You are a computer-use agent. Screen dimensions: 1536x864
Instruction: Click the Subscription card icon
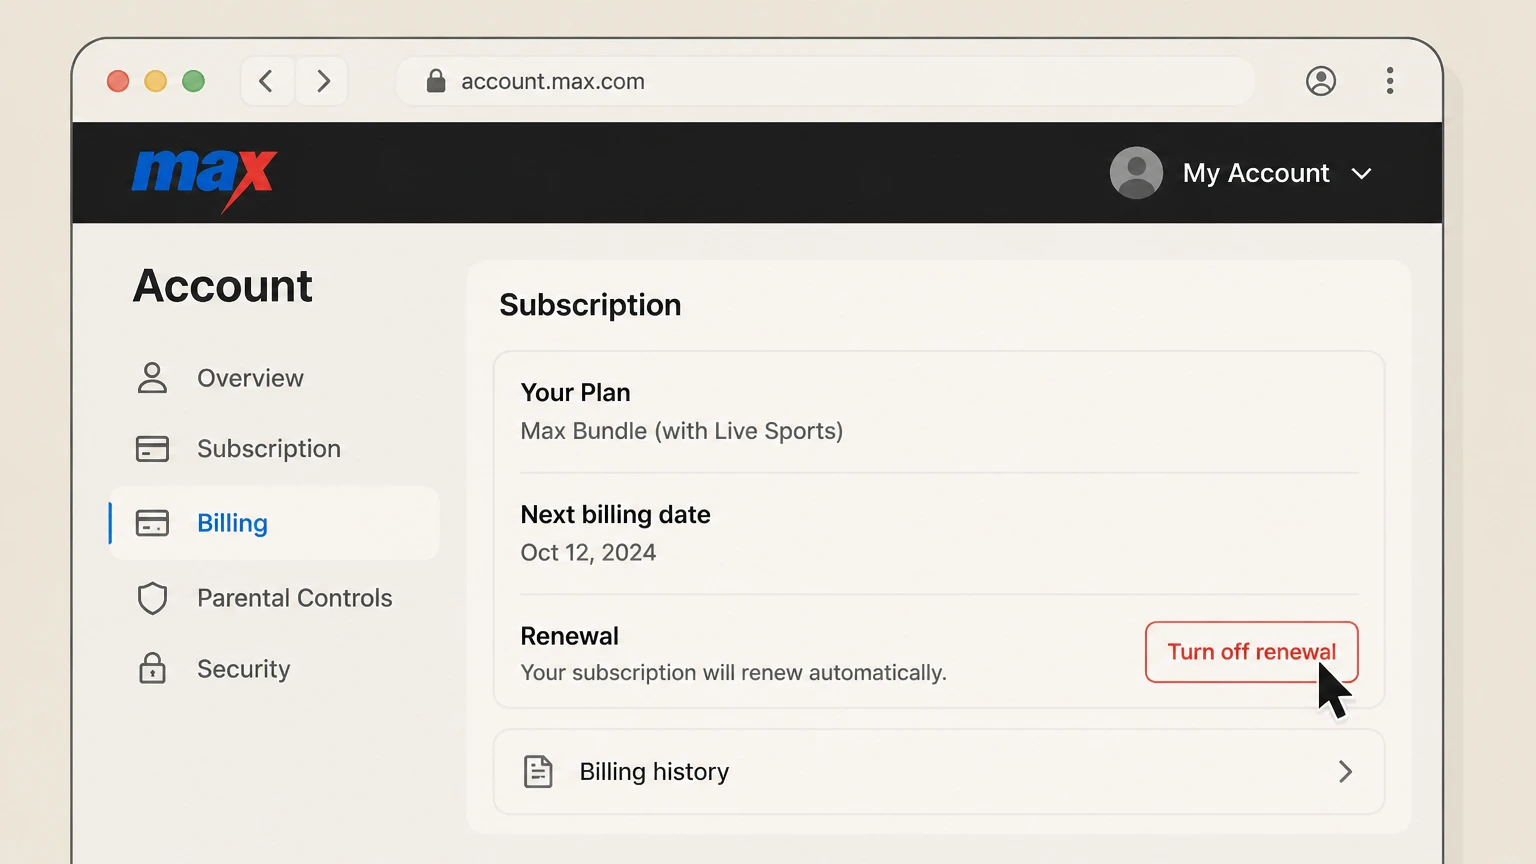(152, 449)
